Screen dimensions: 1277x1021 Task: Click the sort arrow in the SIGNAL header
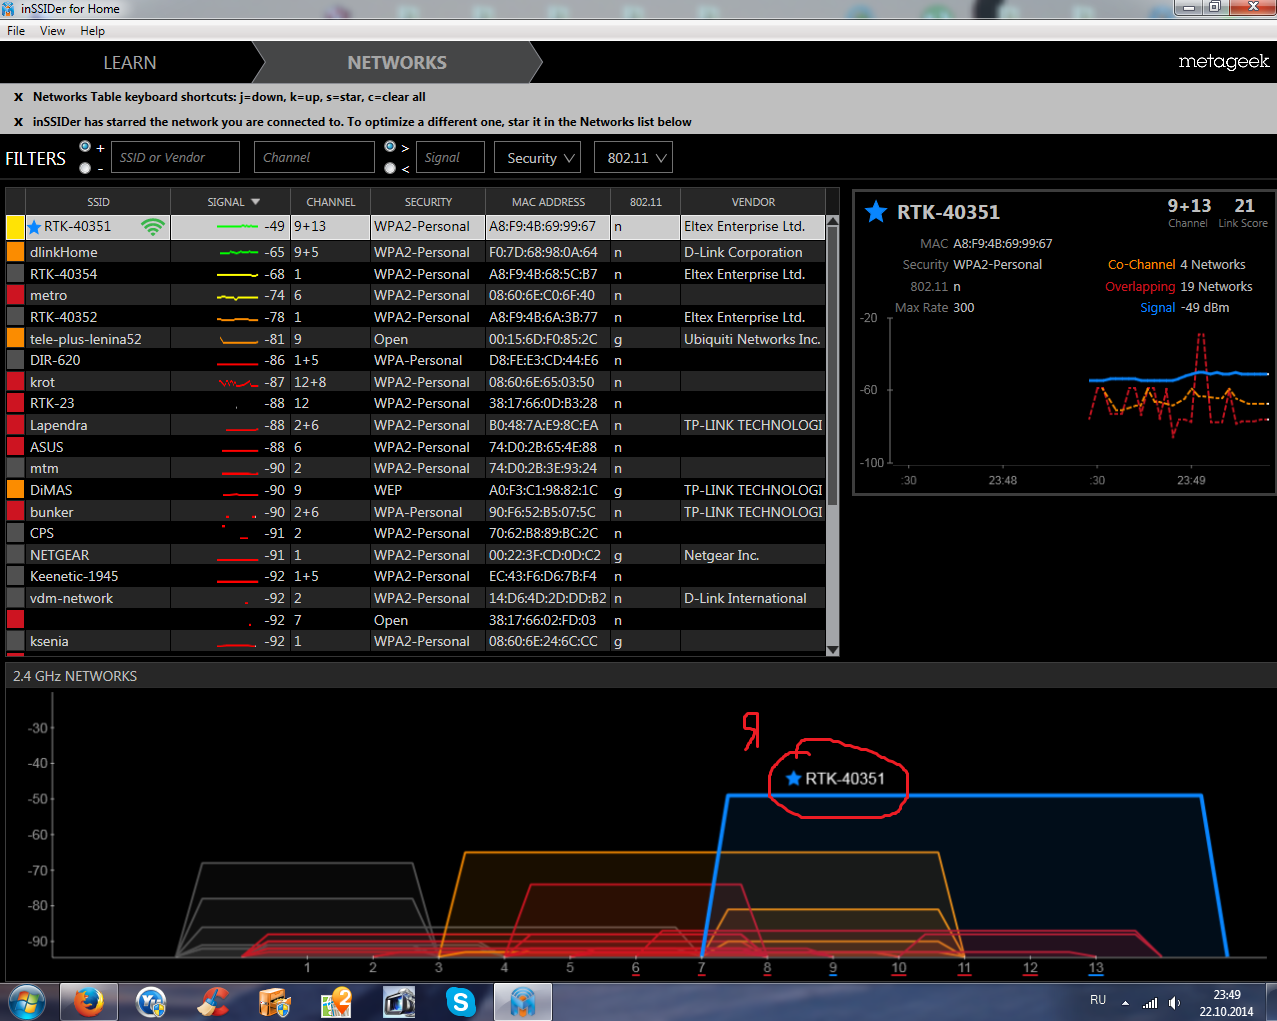255,202
